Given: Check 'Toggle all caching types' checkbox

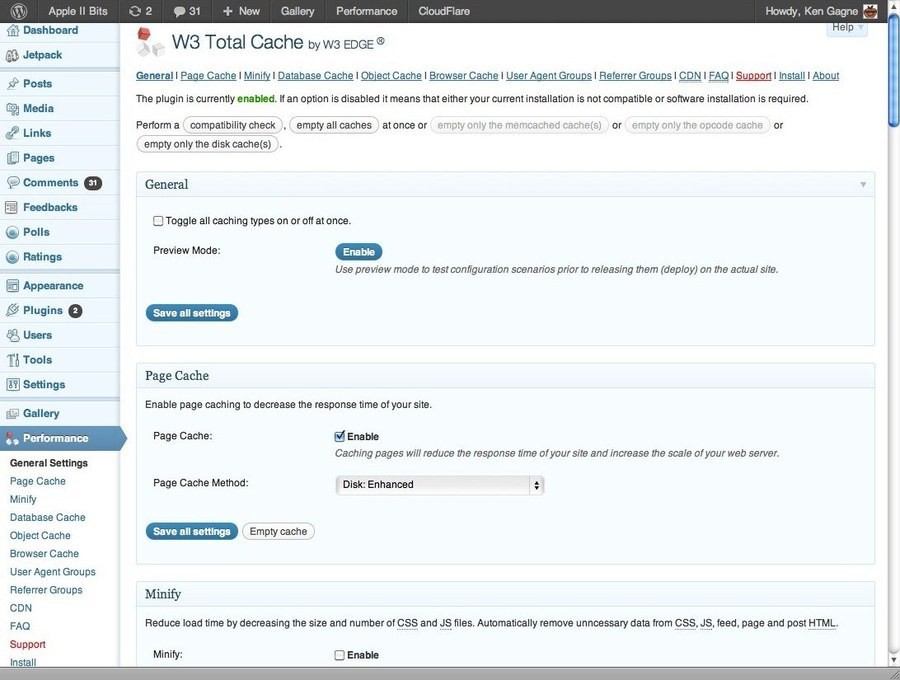Looking at the screenshot, I should point(158,221).
